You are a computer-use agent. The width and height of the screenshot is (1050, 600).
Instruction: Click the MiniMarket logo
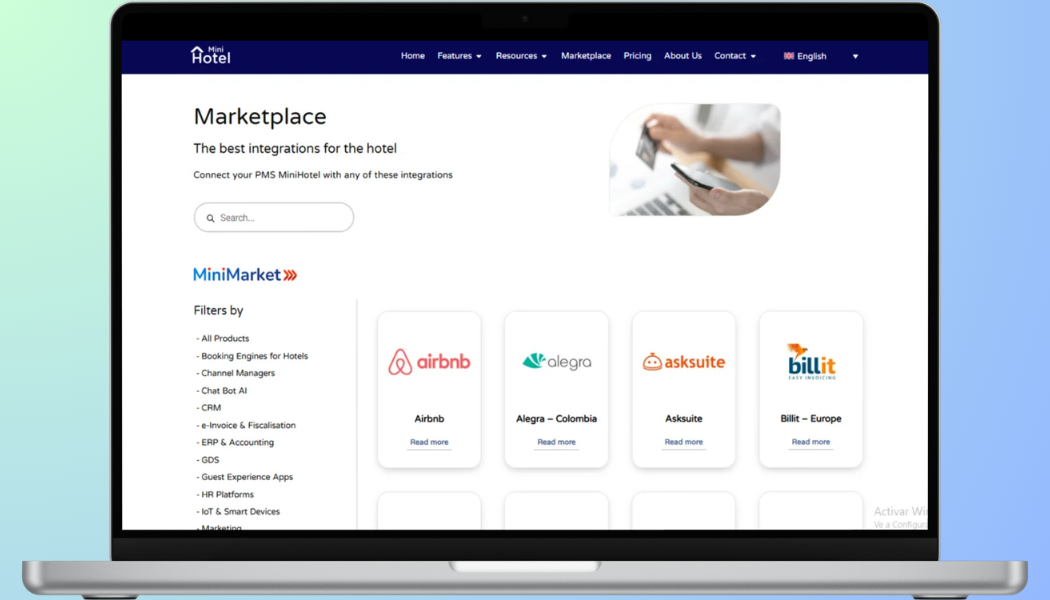[x=245, y=275]
